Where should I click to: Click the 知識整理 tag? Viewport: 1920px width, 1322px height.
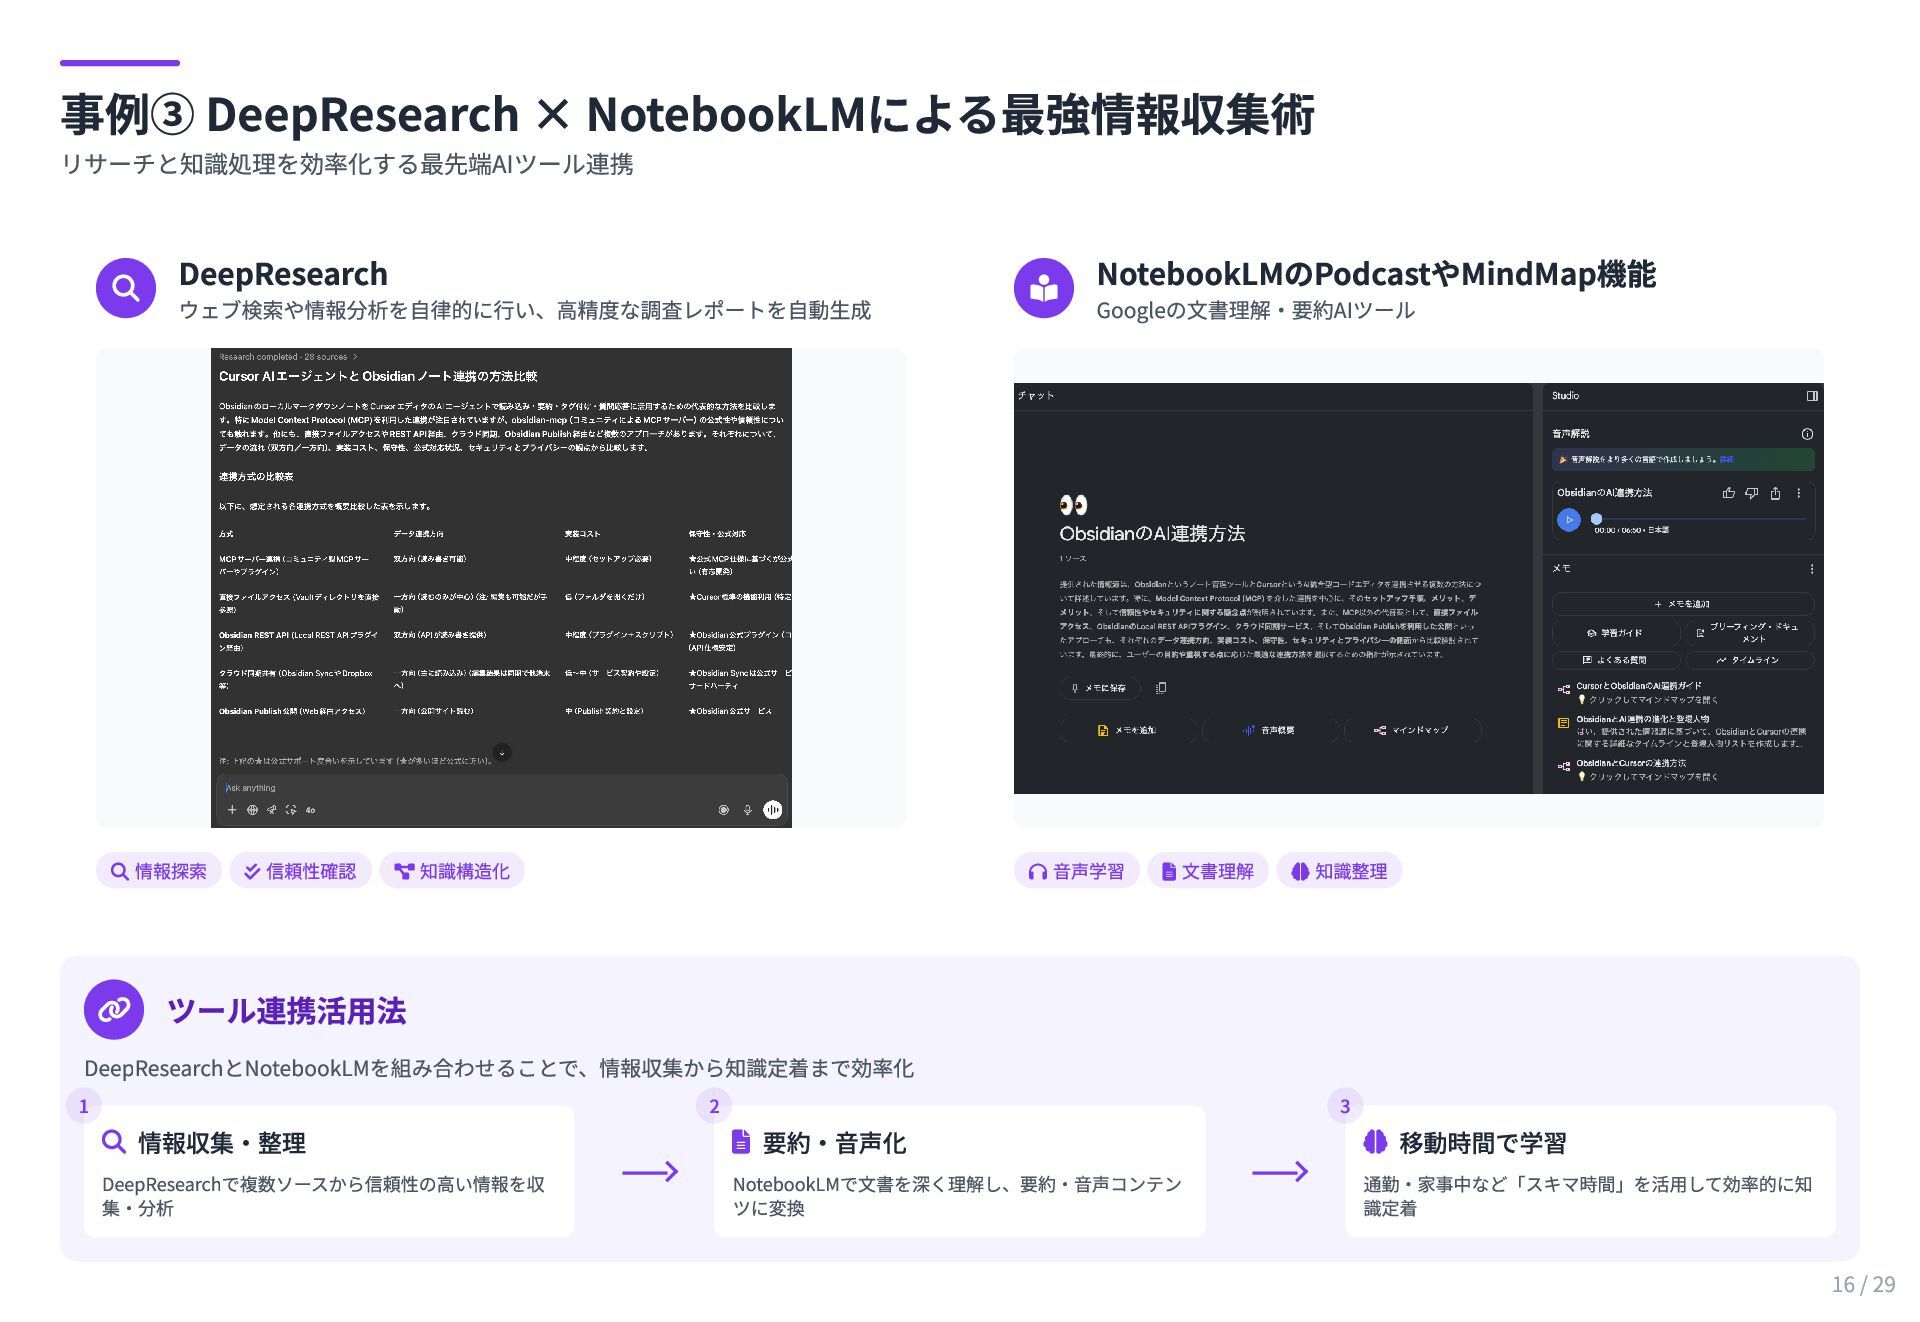[x=1340, y=871]
